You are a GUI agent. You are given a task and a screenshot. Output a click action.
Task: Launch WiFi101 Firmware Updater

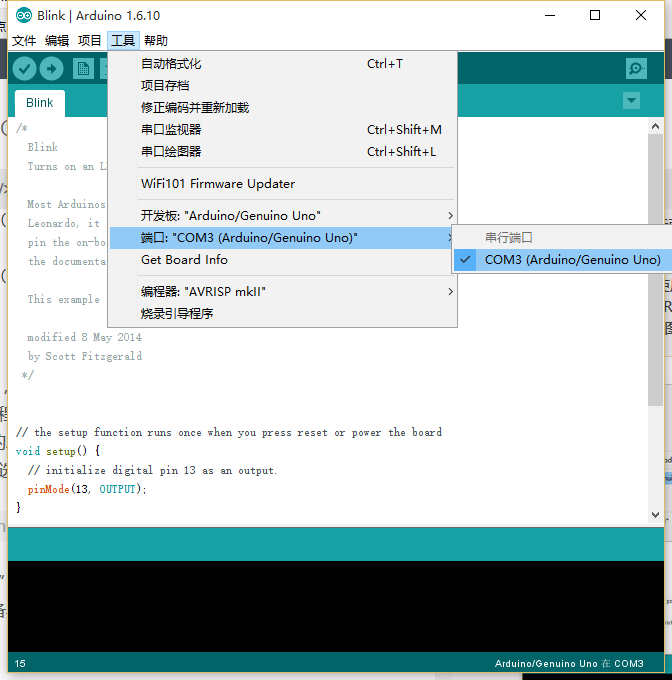point(282,183)
